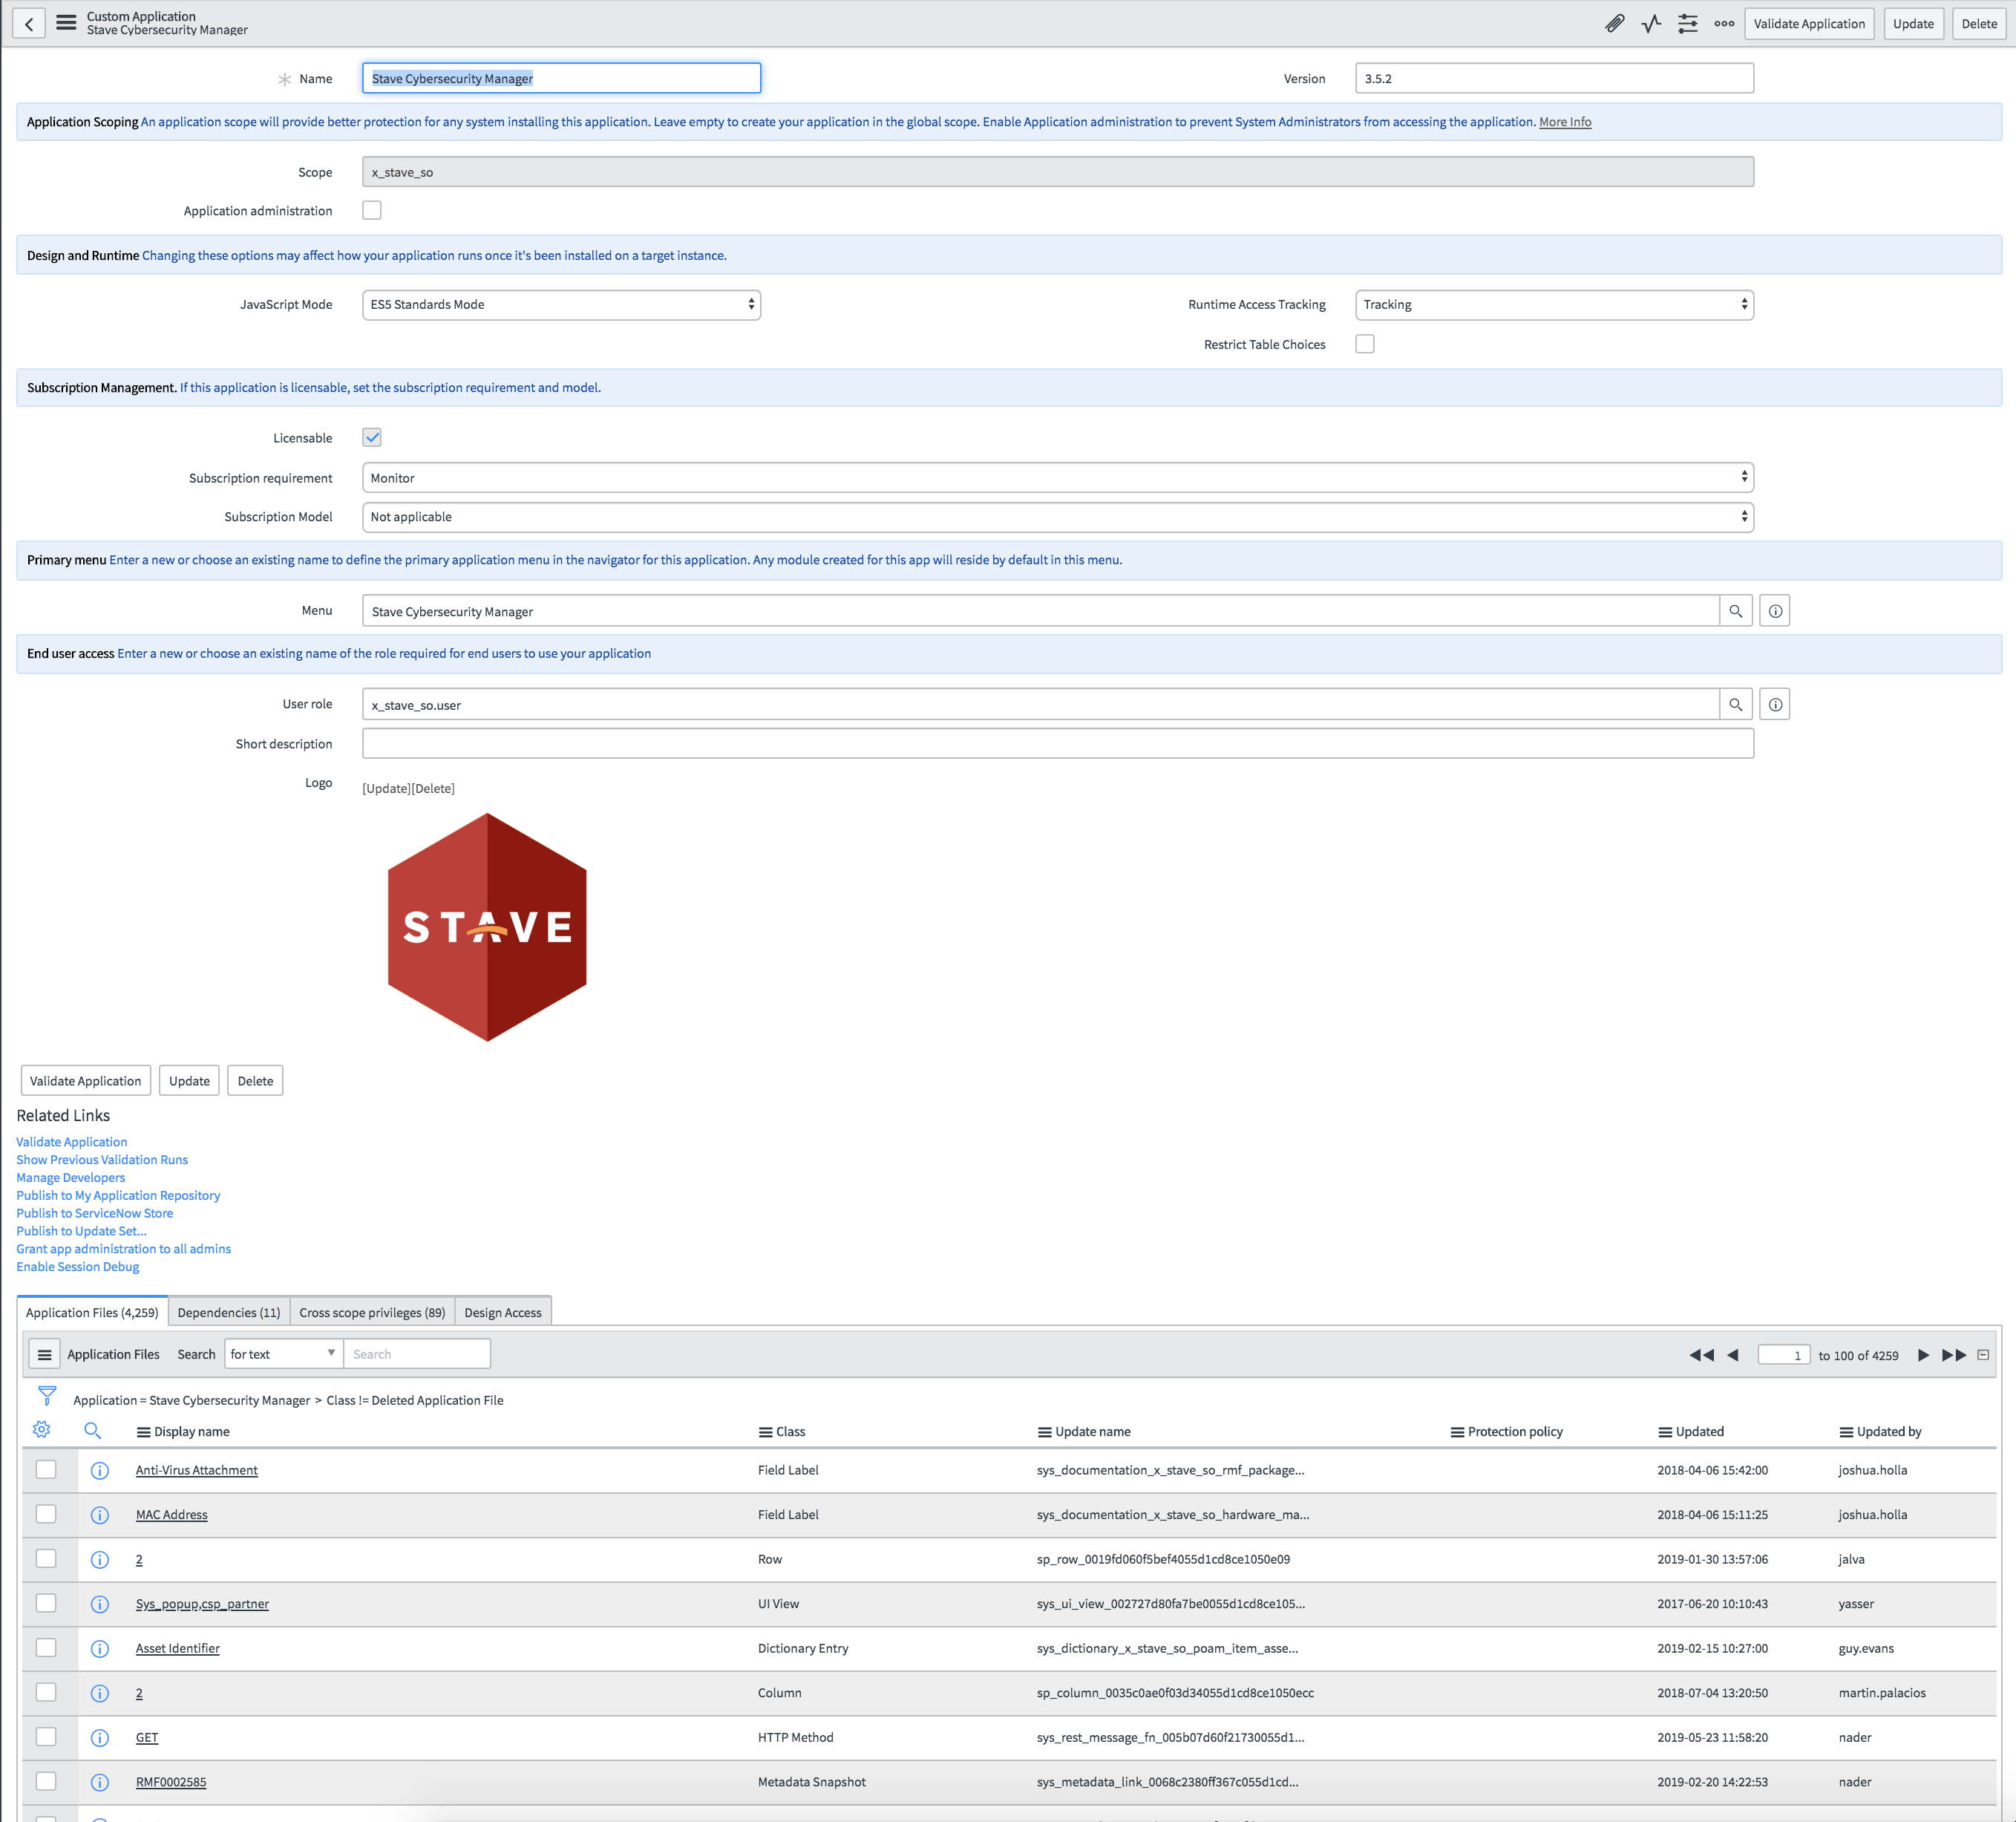Preview the Sys_popup,csp_partner record
The image size is (2016, 1822).
click(99, 1604)
